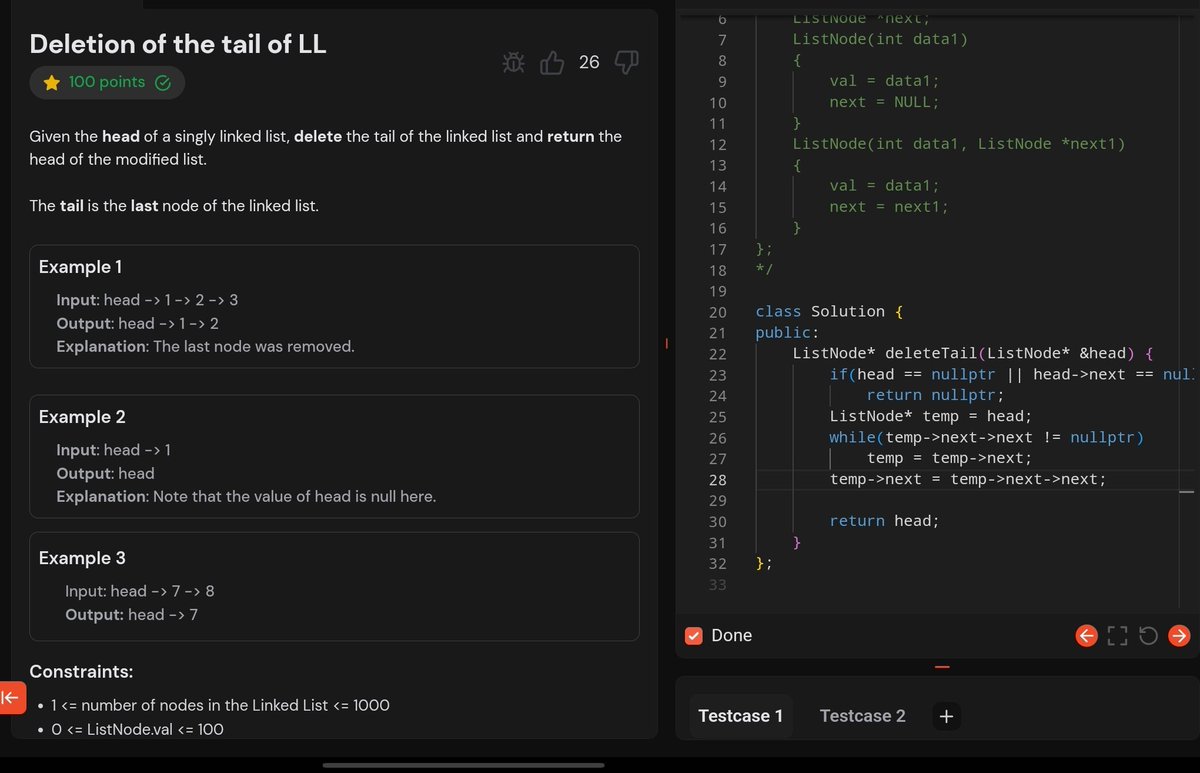Place cursor on line 28 of code
Screen dimensions: 1200x773
(967, 479)
